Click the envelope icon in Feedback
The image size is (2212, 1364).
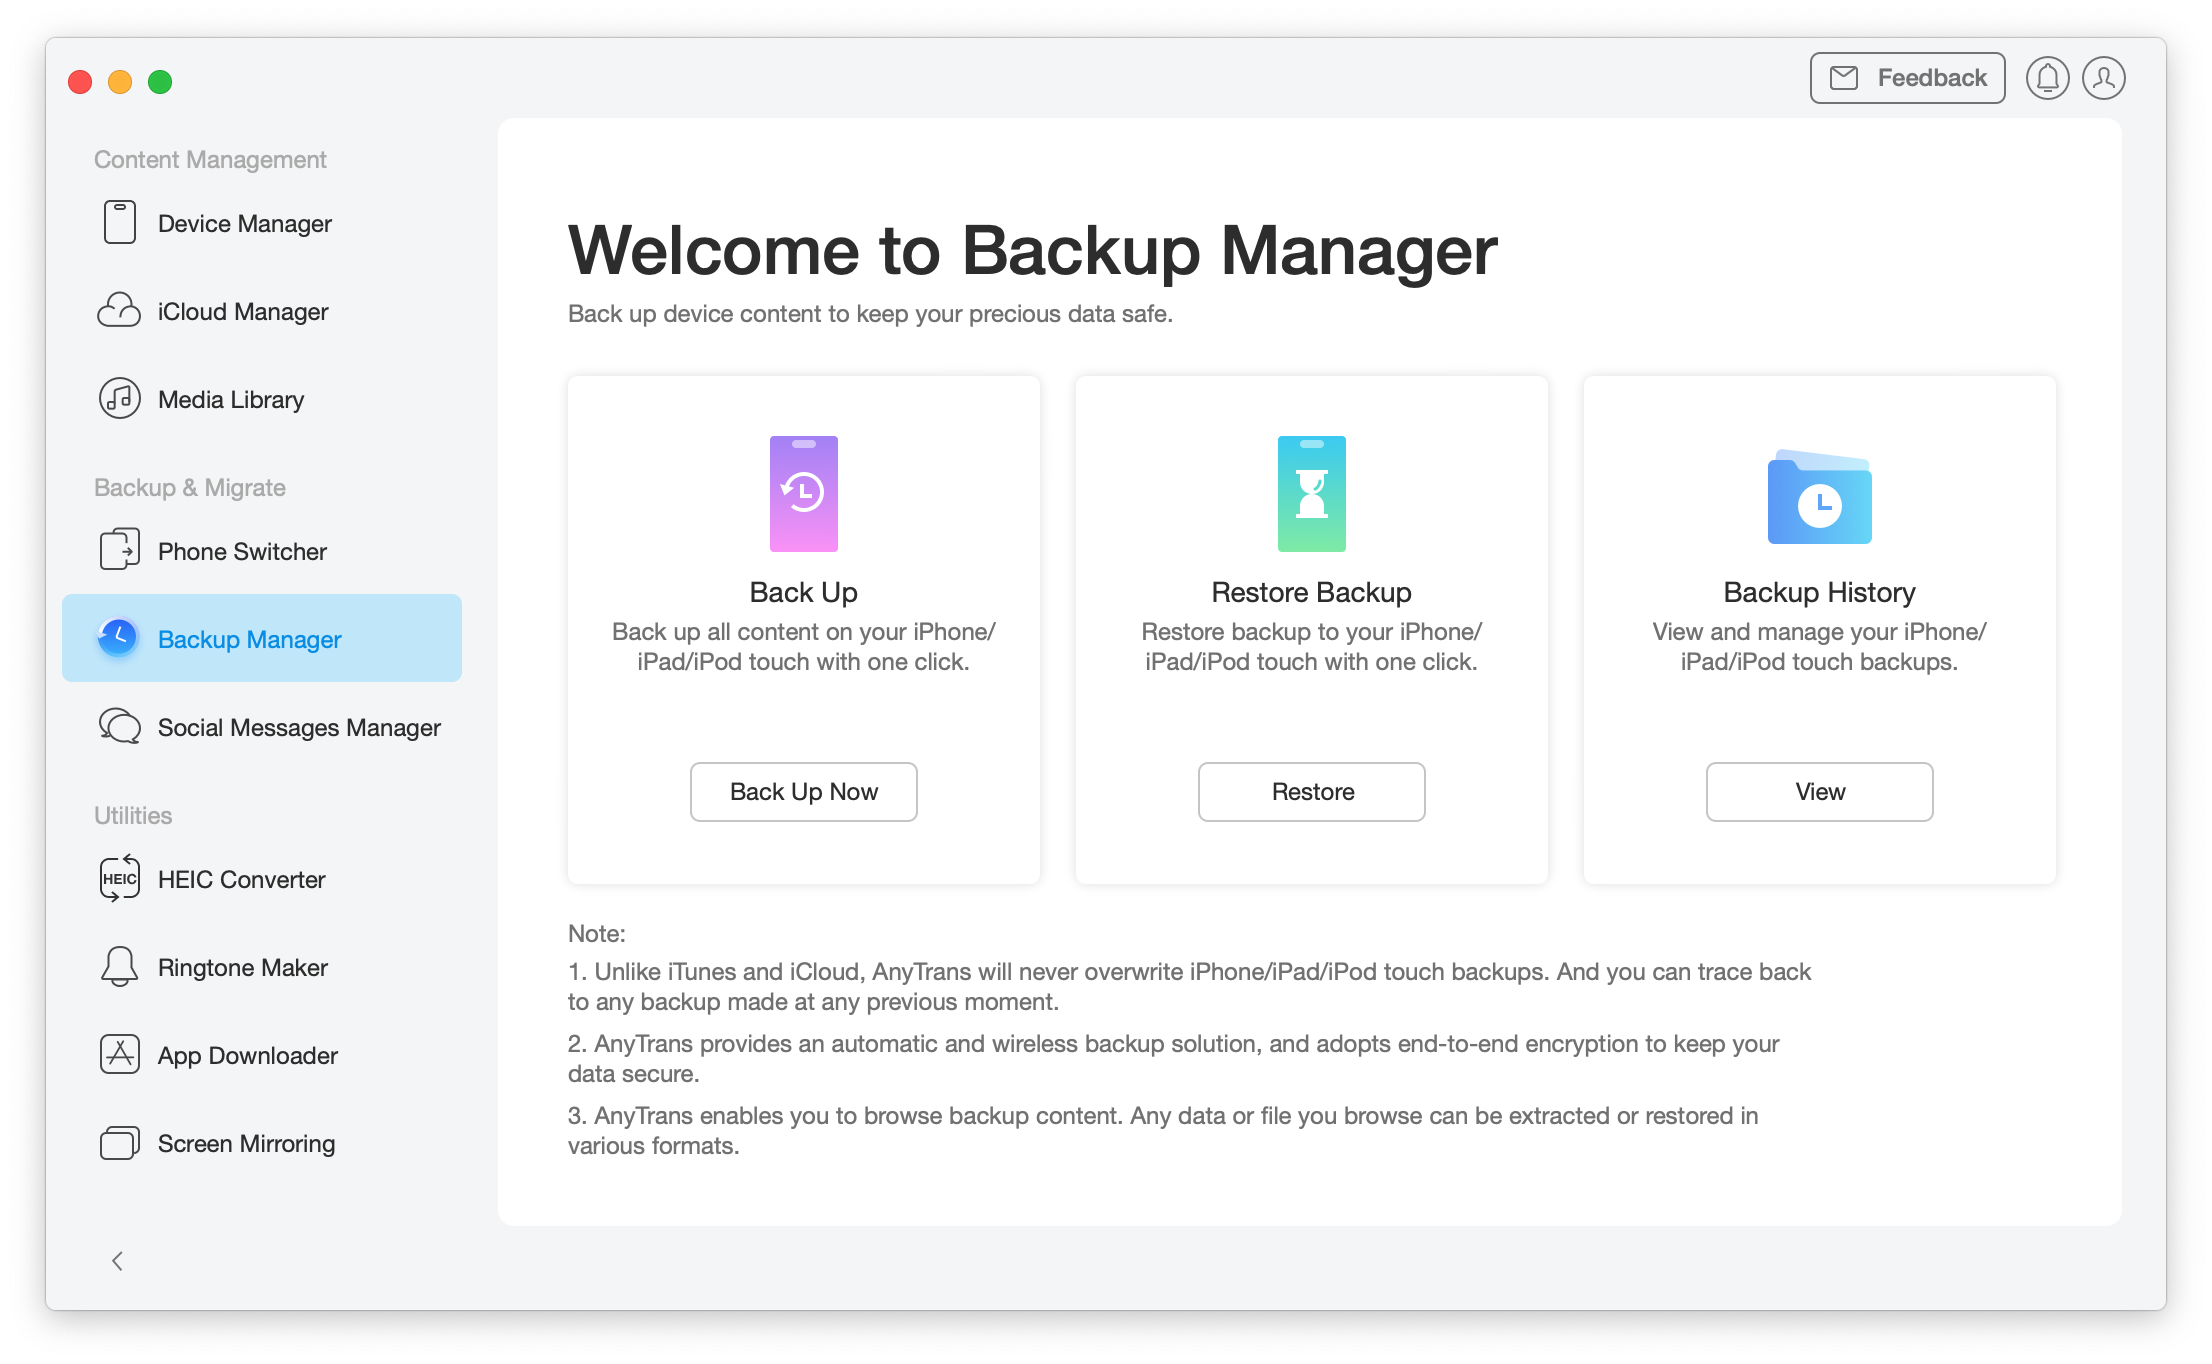click(x=1844, y=78)
